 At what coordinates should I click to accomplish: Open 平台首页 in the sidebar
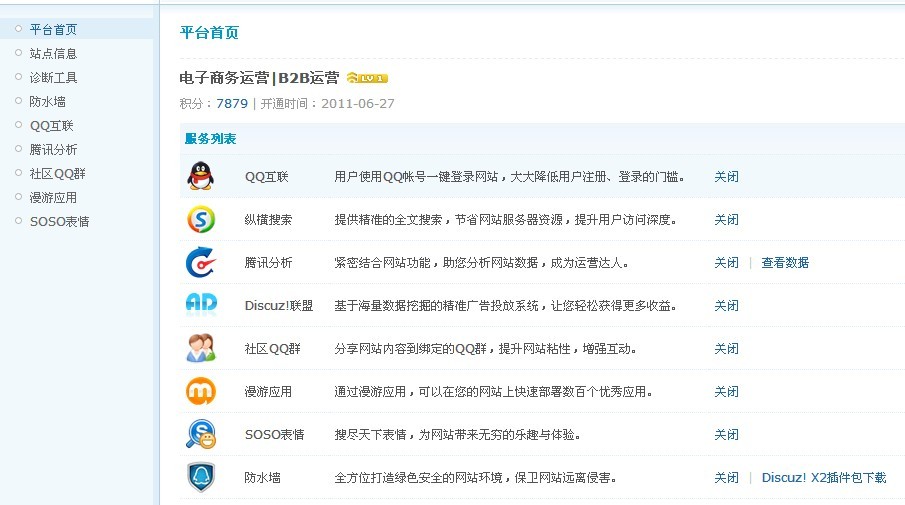[53, 29]
